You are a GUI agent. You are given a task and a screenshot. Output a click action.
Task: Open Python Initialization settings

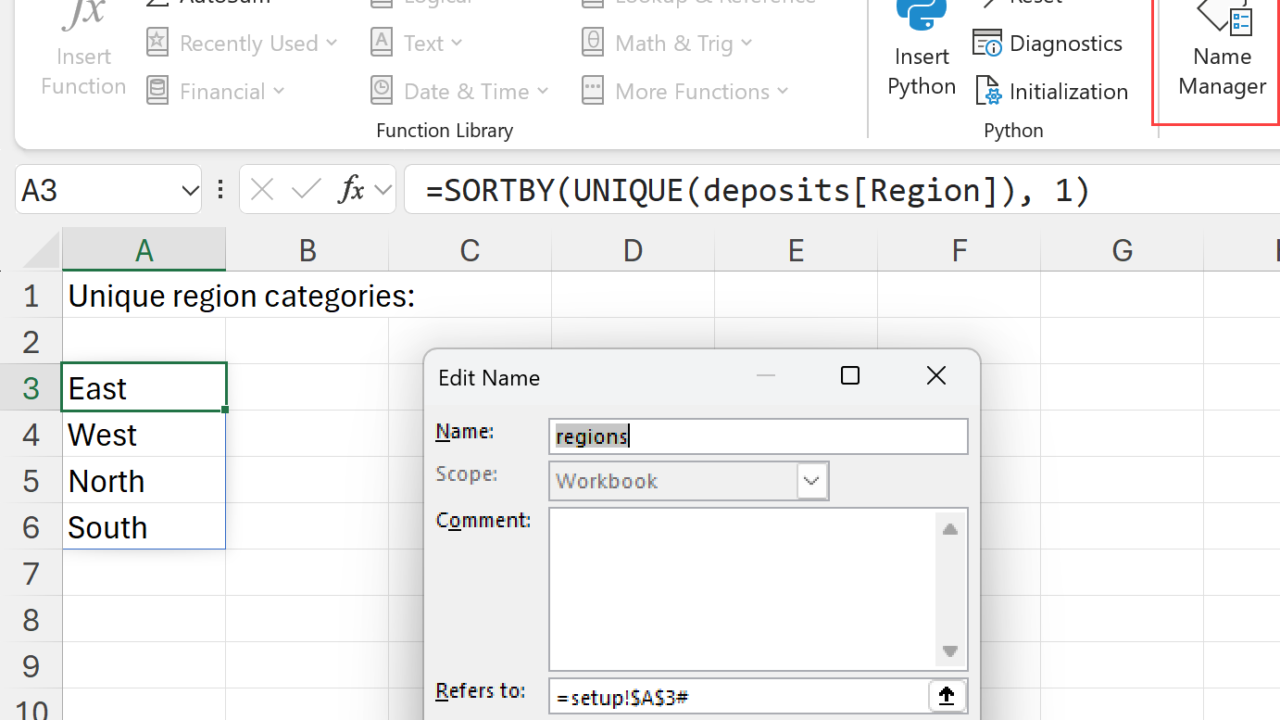coord(1051,92)
